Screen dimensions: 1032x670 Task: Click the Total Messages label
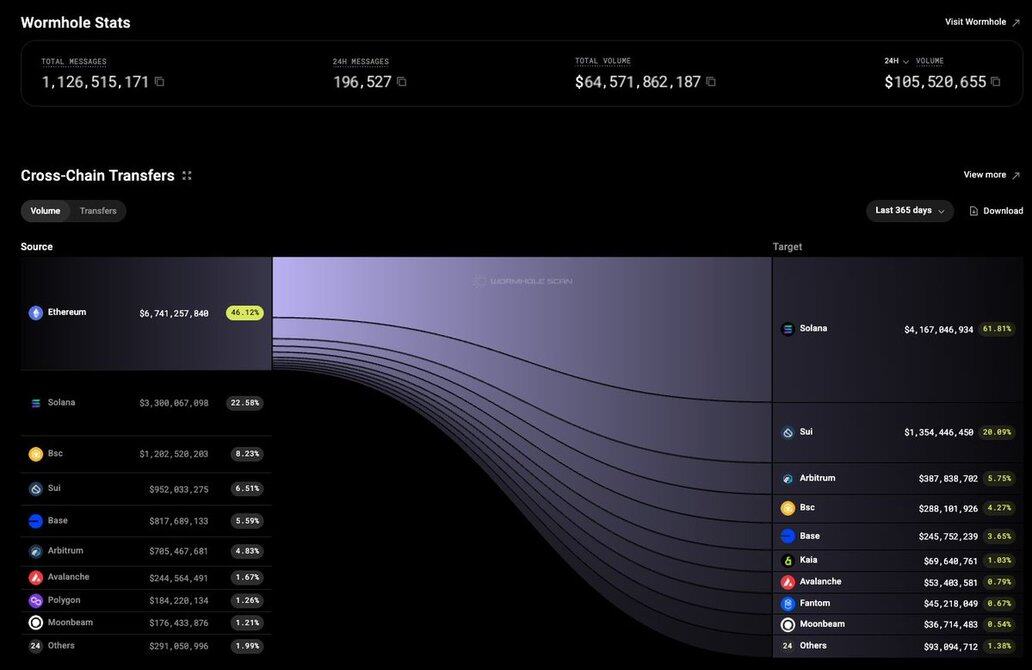click(74, 62)
